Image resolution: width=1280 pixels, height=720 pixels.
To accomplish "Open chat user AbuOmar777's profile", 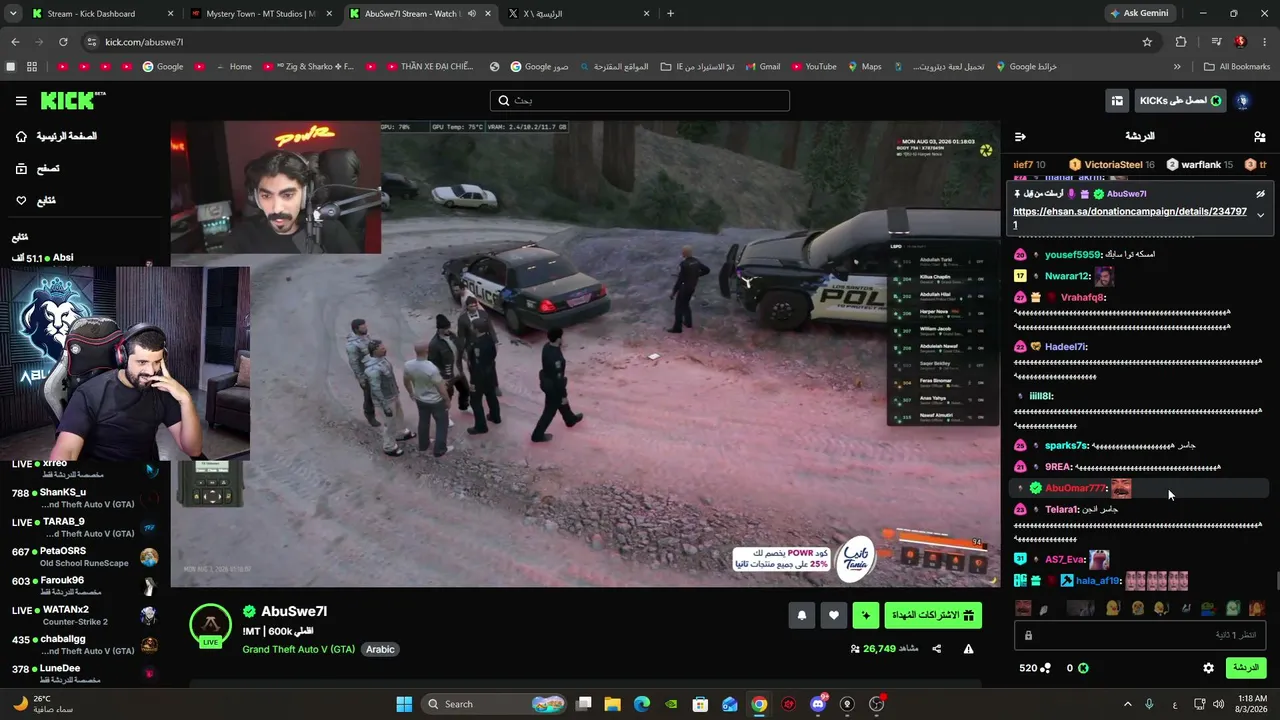I will [x=1075, y=488].
